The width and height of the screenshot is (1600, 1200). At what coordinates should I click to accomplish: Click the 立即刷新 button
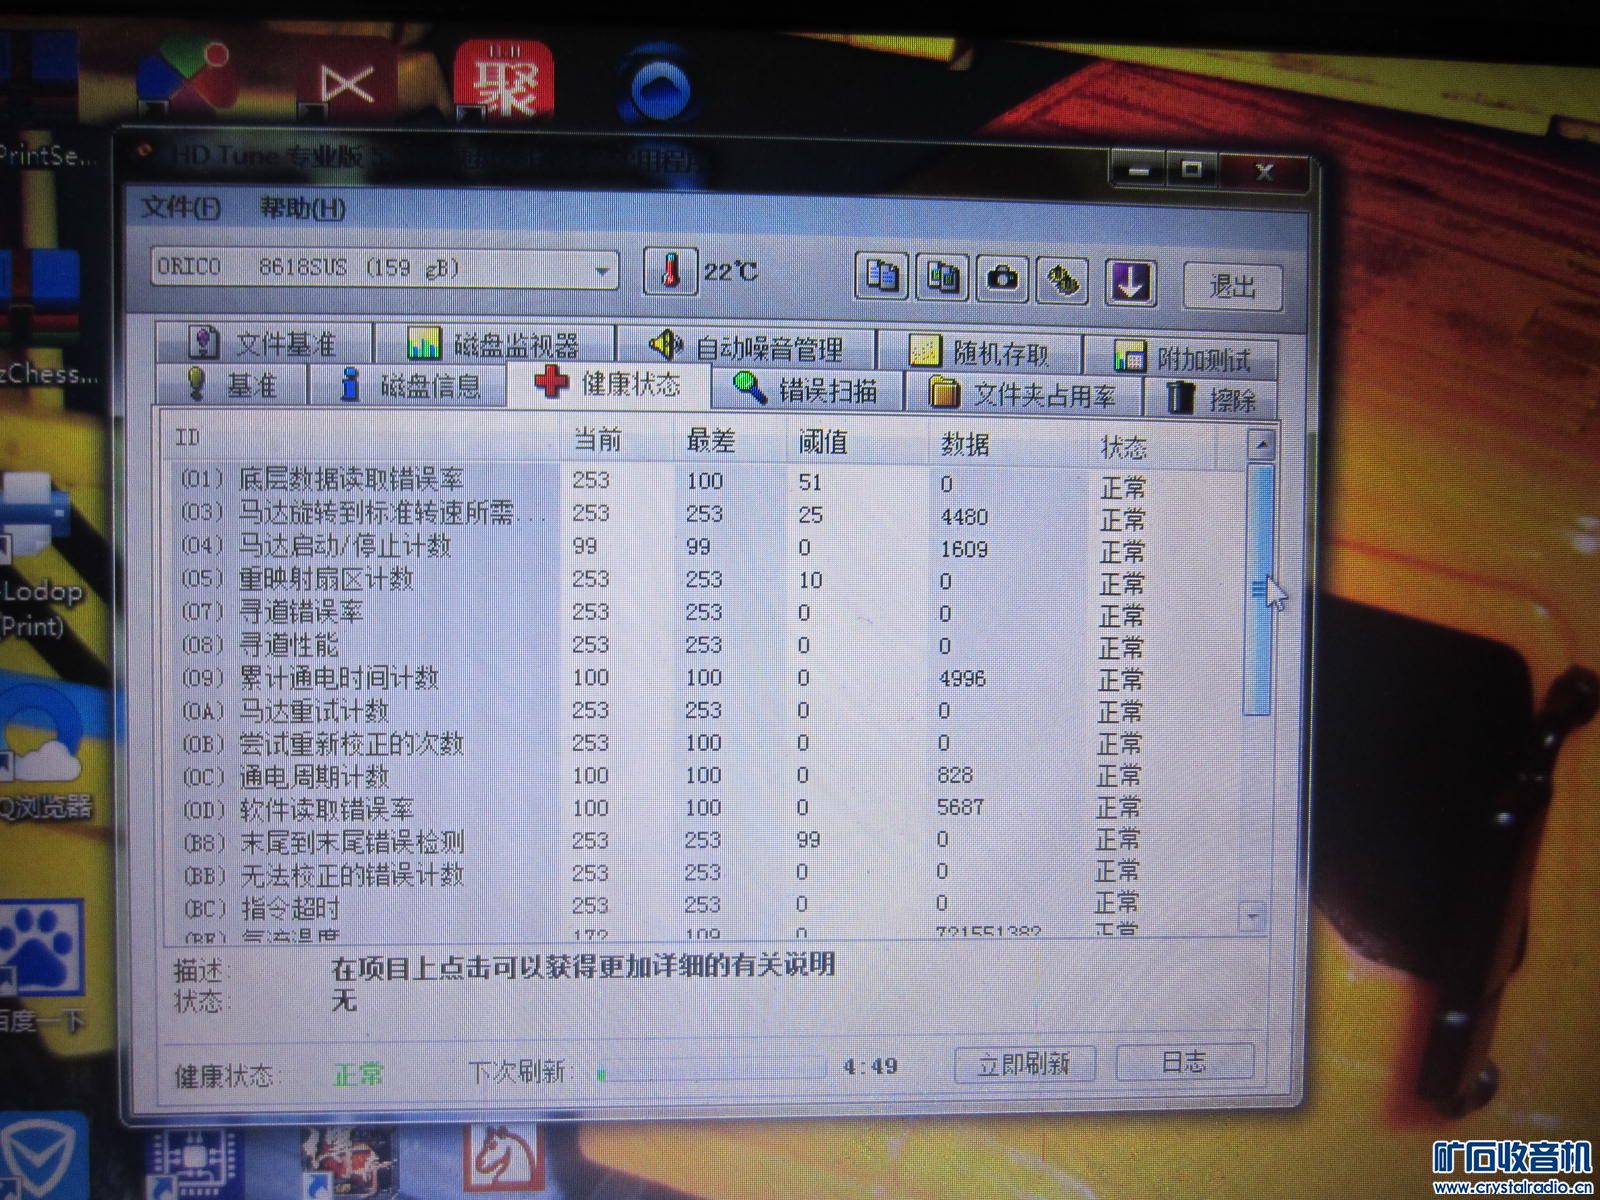click(x=1024, y=1063)
